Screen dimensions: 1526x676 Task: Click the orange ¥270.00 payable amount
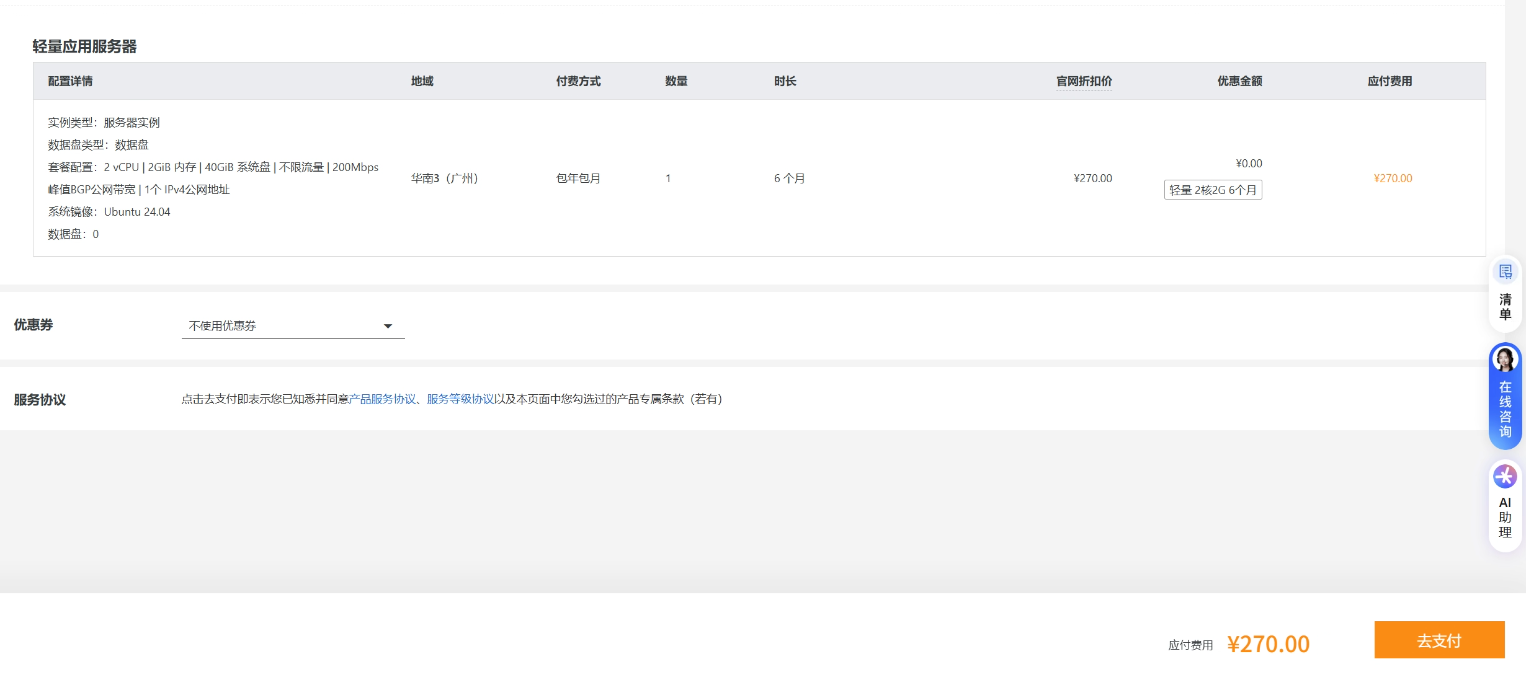point(1391,178)
